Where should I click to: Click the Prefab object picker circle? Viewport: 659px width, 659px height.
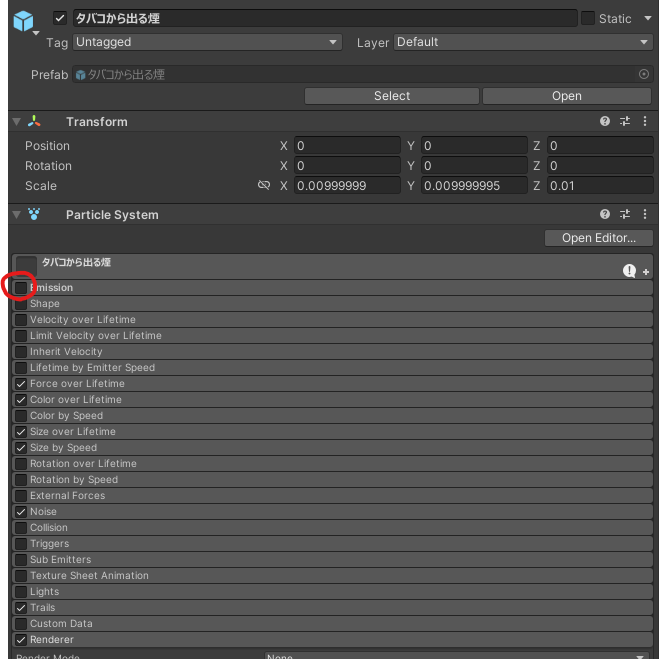tap(643, 74)
